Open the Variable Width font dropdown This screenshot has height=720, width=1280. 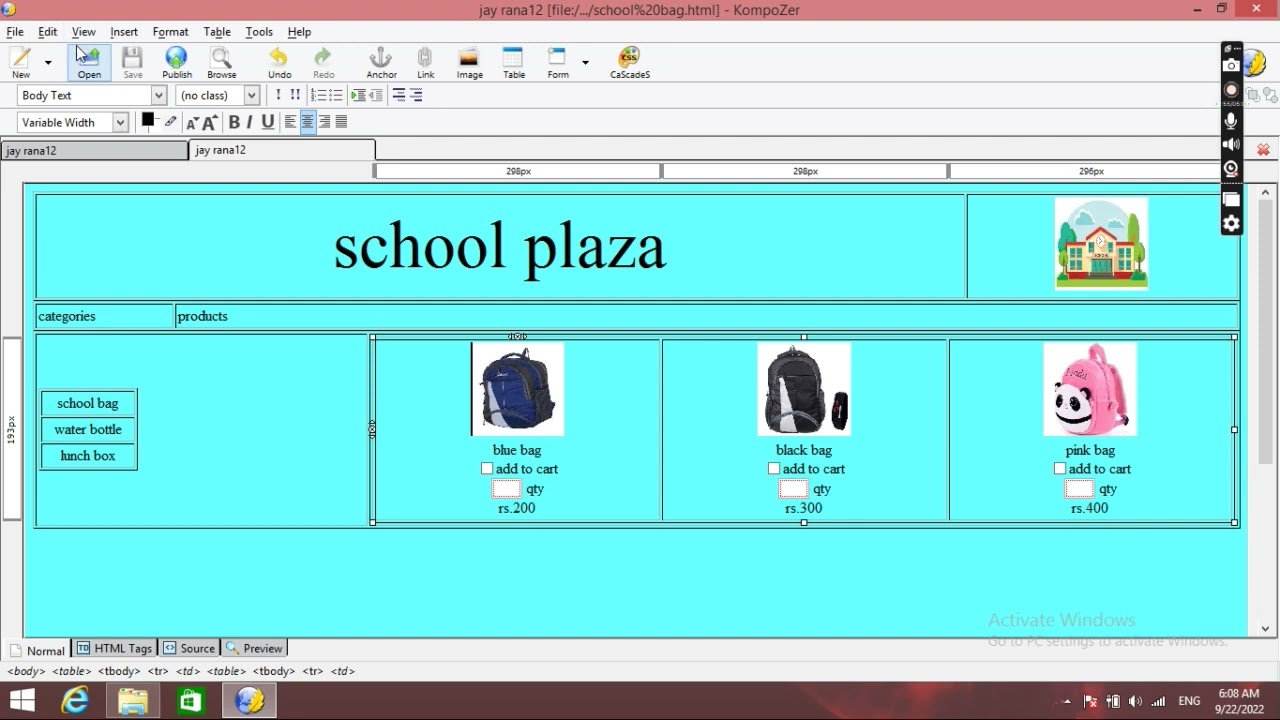tap(73, 123)
